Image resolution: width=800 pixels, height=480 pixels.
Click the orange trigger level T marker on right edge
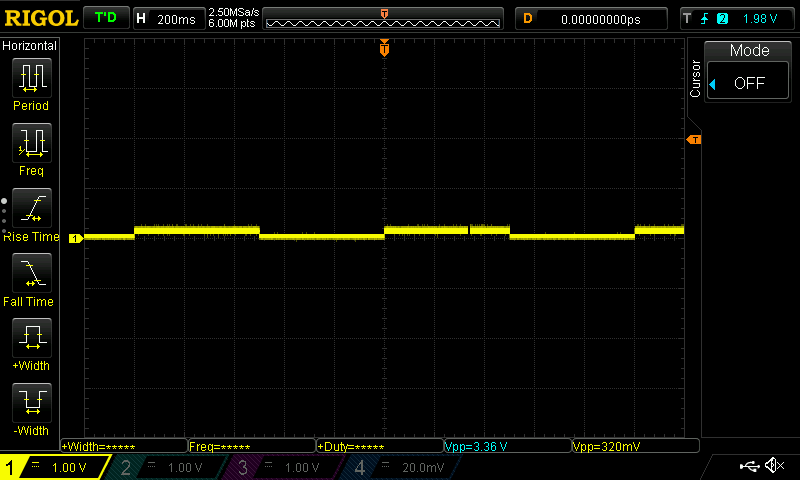pyautogui.click(x=694, y=139)
